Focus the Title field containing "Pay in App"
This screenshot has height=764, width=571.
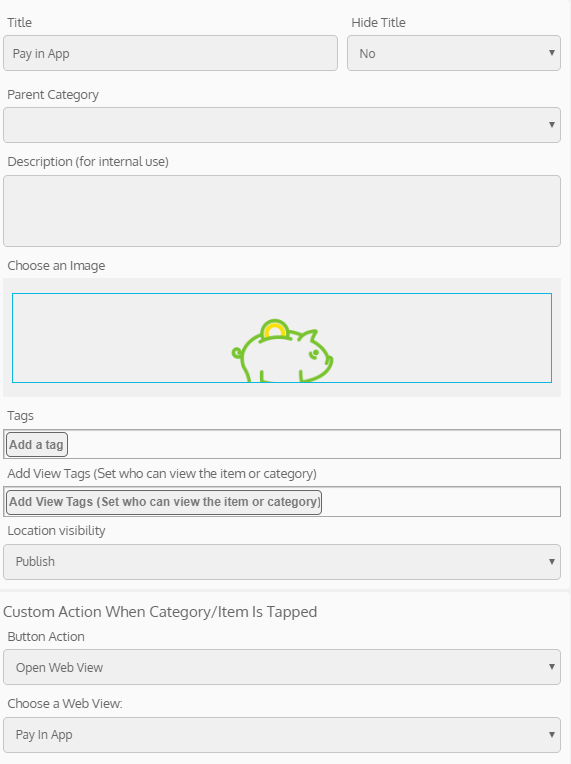tap(170, 53)
